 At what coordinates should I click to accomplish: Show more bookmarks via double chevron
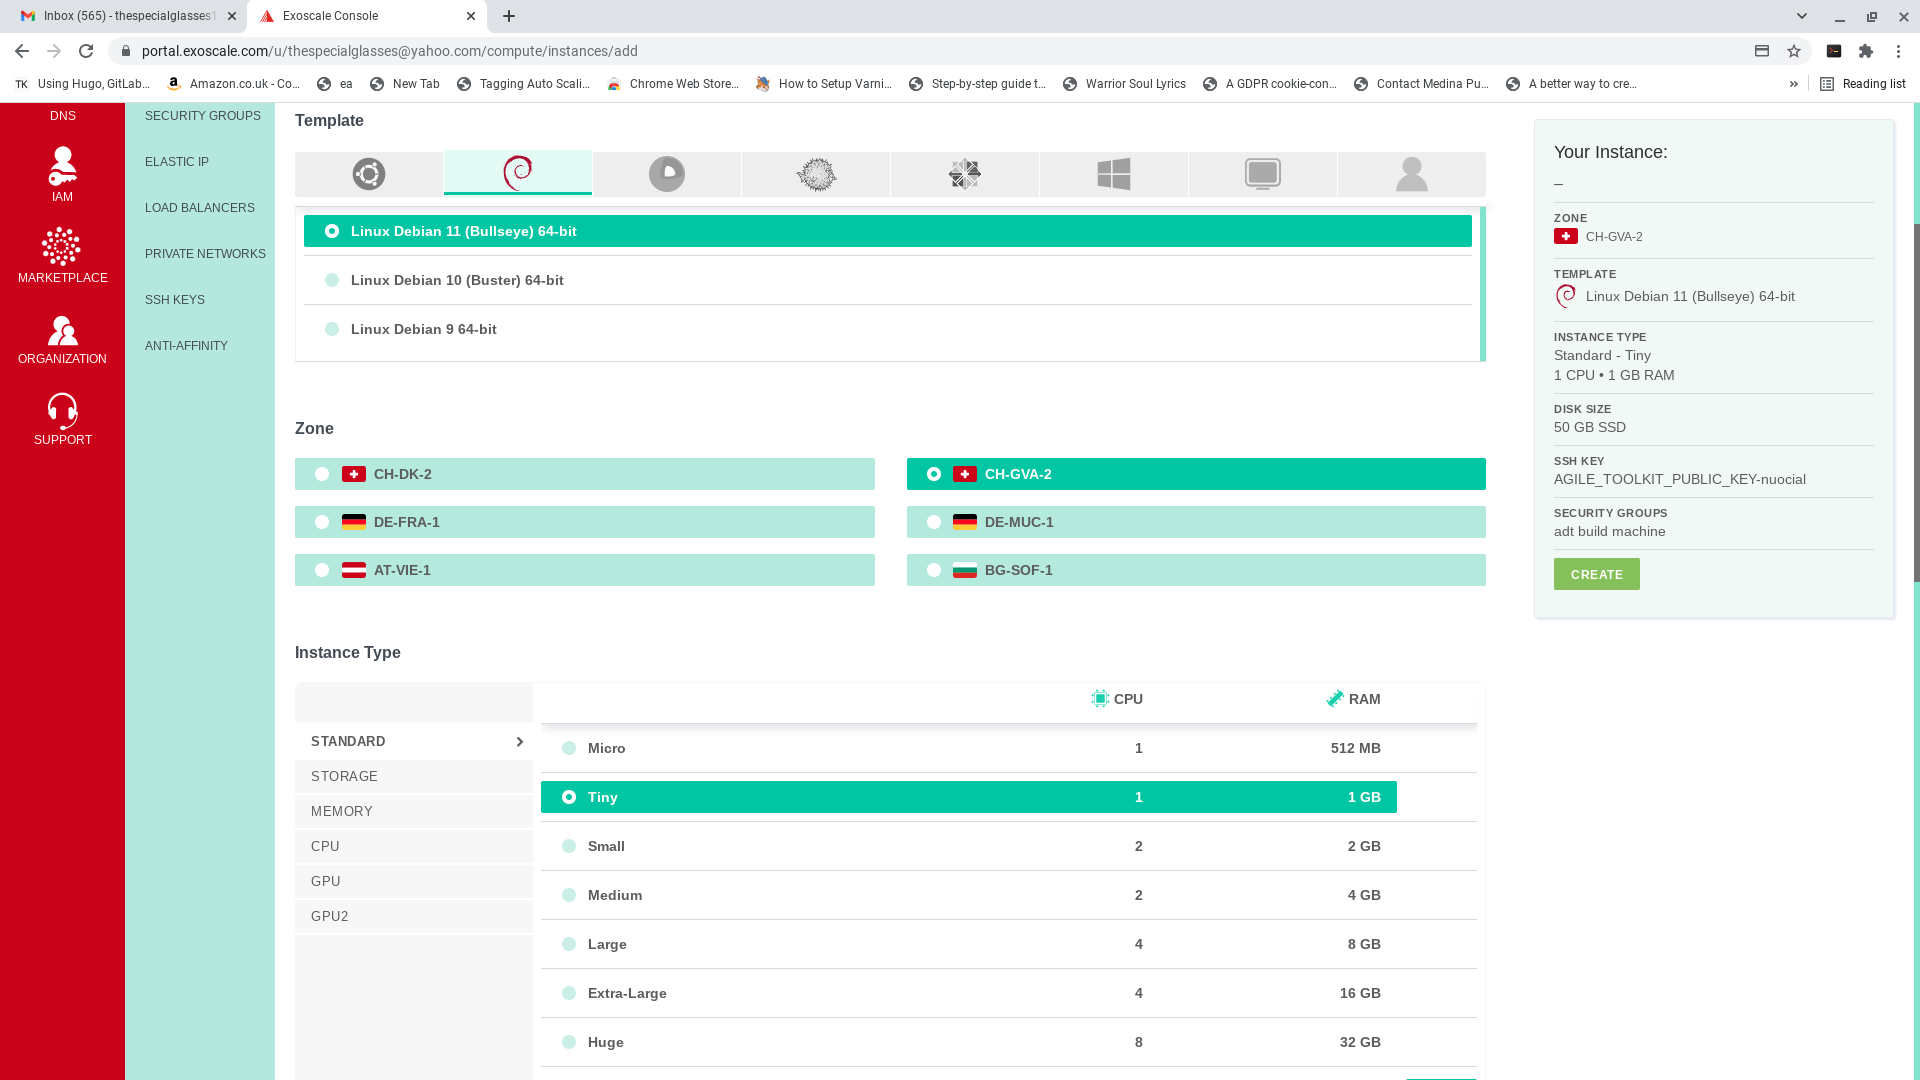coord(1793,84)
